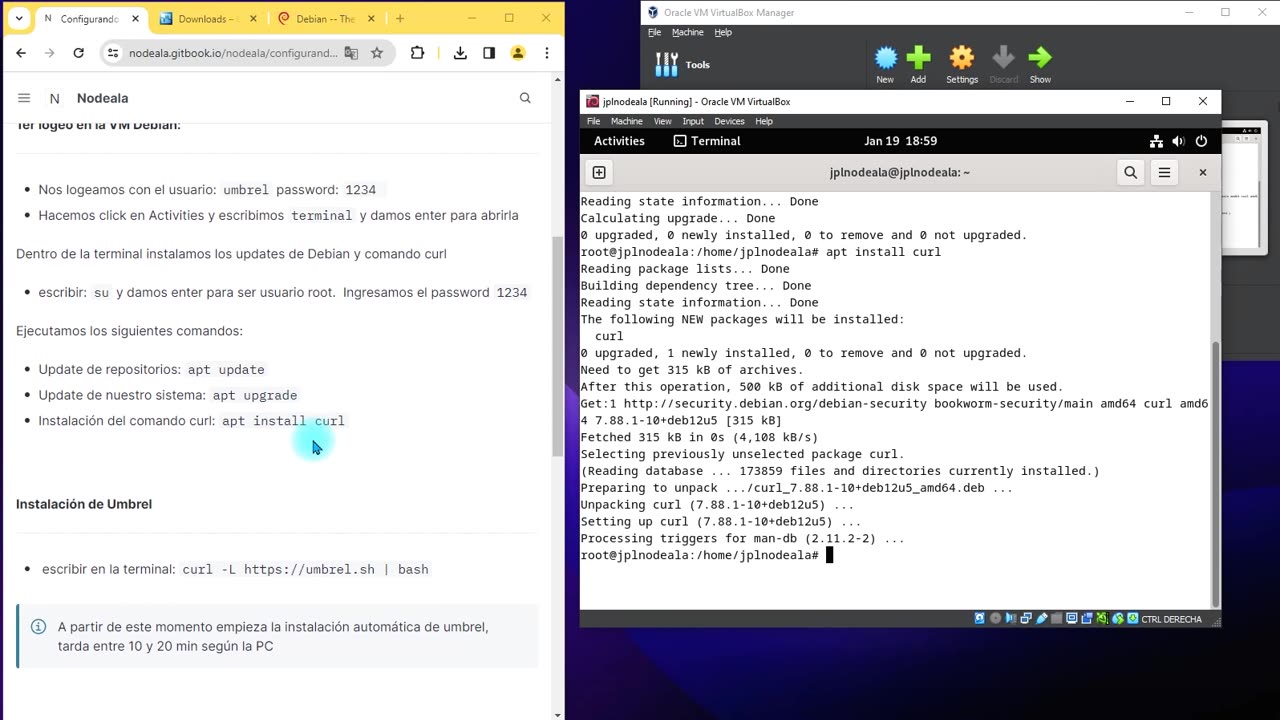Click the GNOME network status icon

tap(1156, 141)
